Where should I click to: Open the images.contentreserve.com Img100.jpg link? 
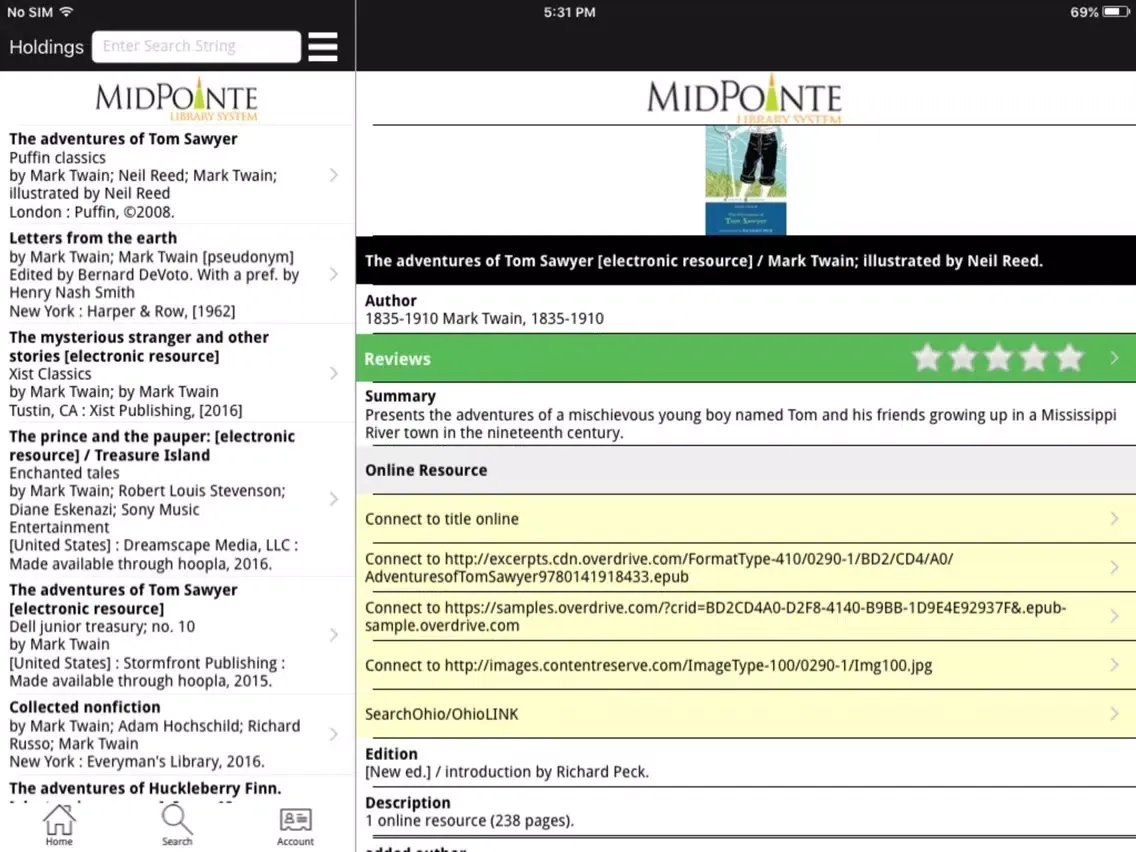click(x=746, y=665)
